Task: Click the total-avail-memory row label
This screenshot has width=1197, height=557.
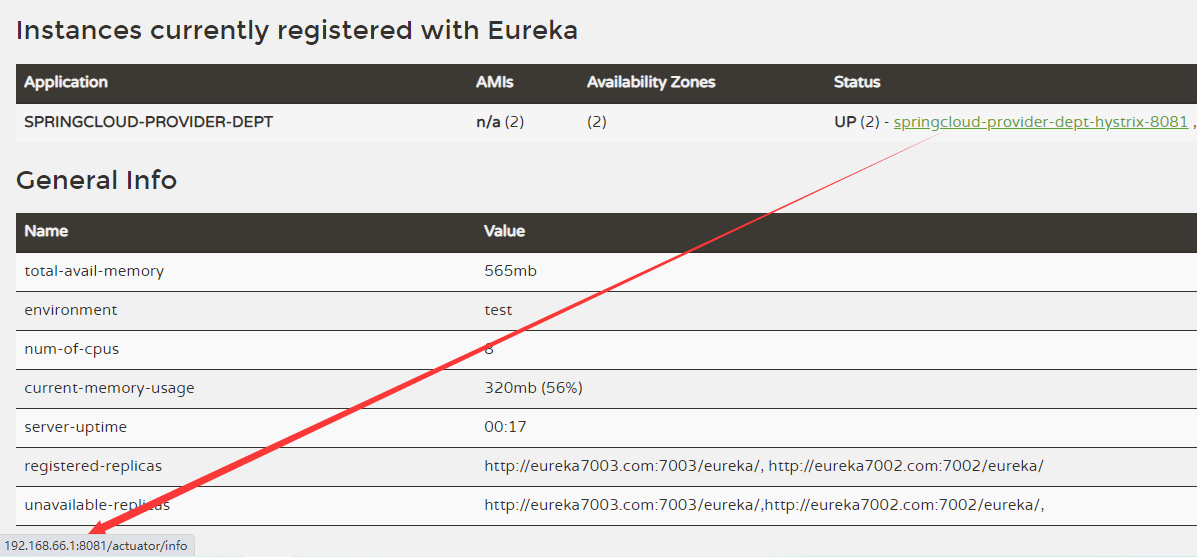Action: [x=94, y=271]
